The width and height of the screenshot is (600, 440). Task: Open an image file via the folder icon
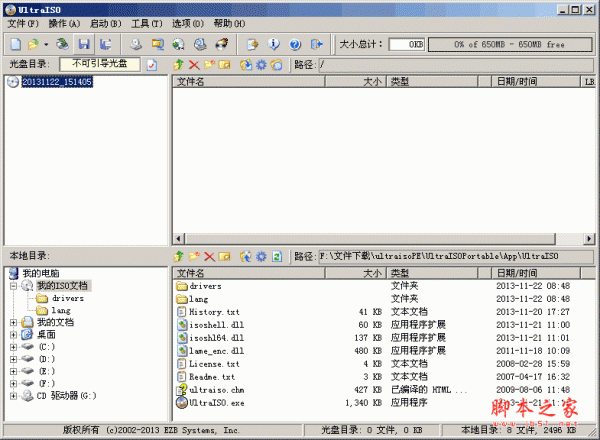coord(33,44)
